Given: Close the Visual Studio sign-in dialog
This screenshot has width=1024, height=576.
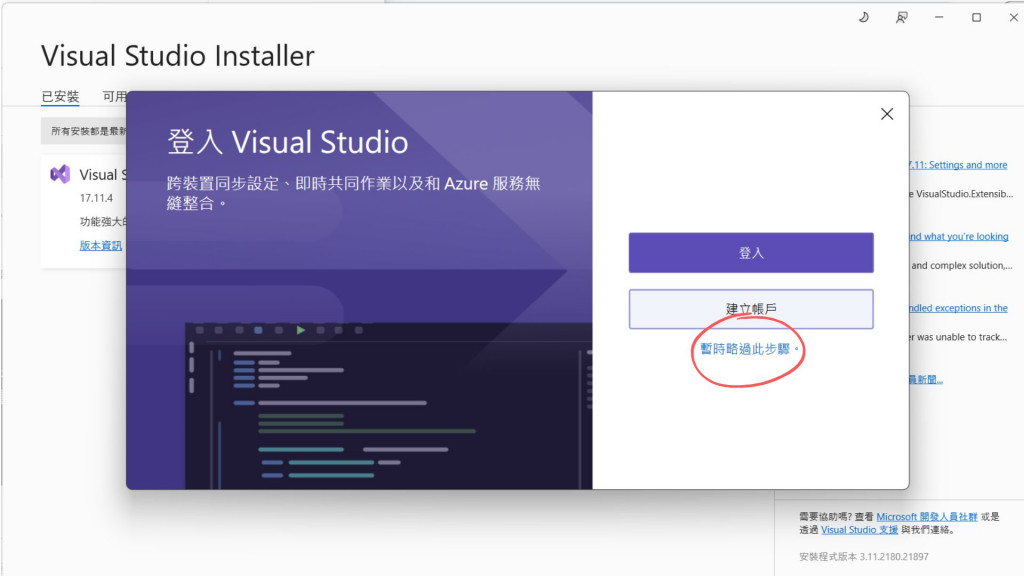Looking at the screenshot, I should click(887, 114).
